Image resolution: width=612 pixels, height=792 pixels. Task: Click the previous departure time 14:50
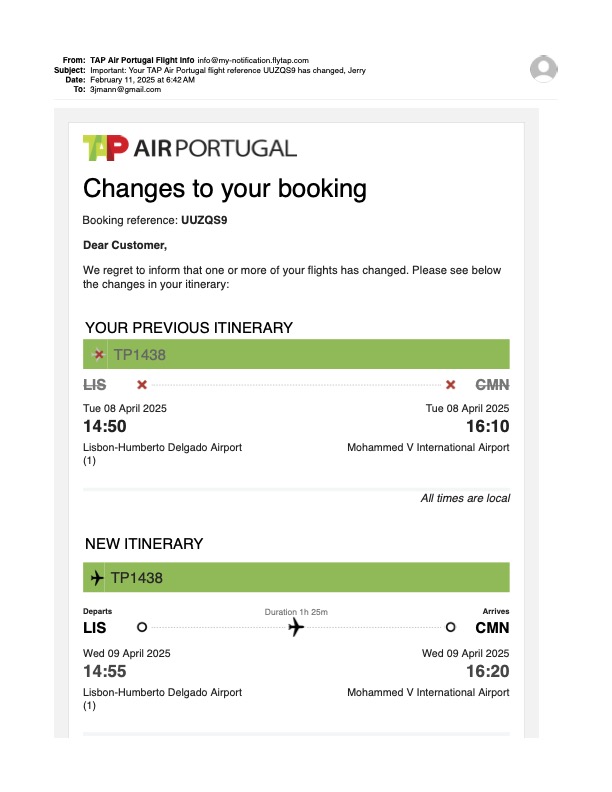click(x=106, y=427)
